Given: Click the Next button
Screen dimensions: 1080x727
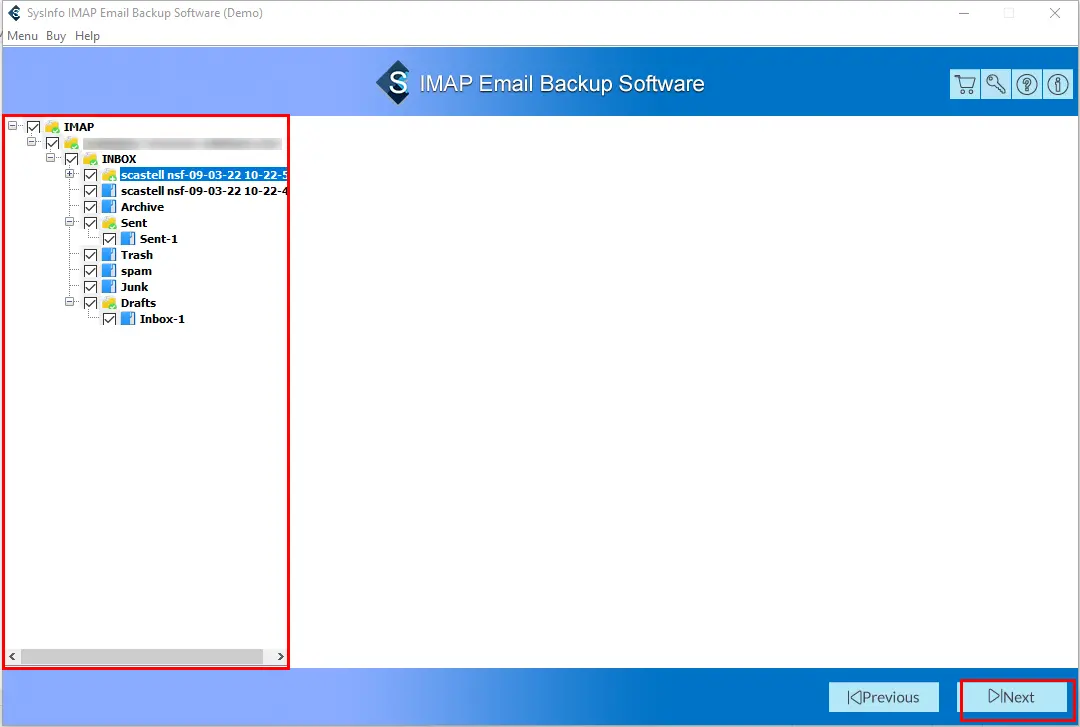Looking at the screenshot, I should coord(1015,697).
